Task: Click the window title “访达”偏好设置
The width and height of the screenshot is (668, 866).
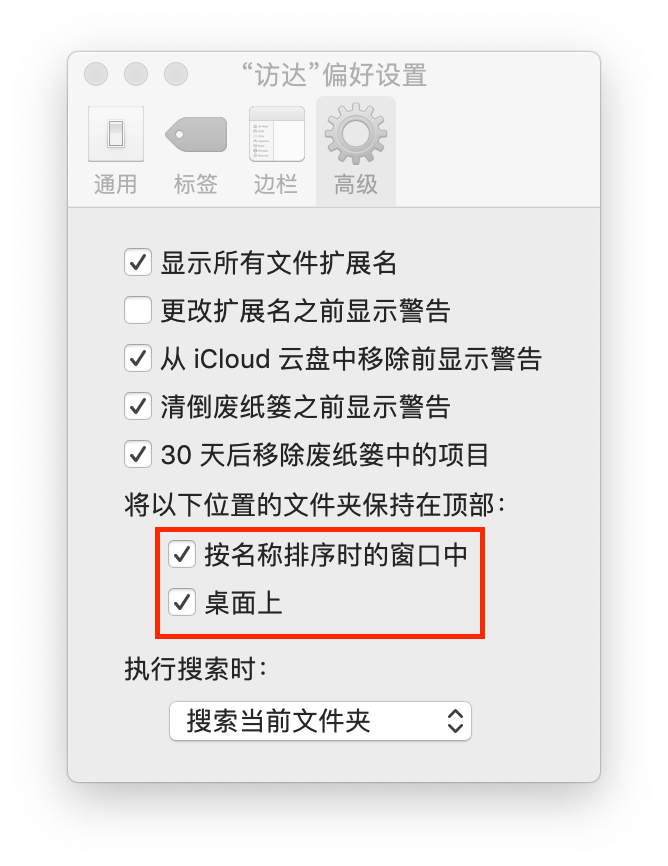Action: (334, 75)
